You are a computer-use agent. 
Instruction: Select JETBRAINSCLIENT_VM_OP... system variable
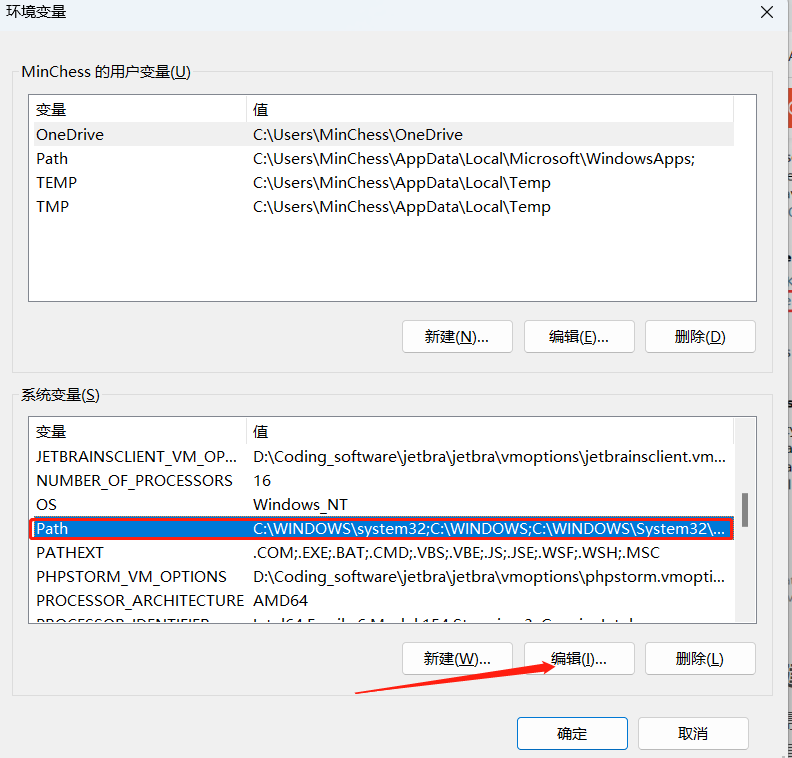tap(384, 457)
